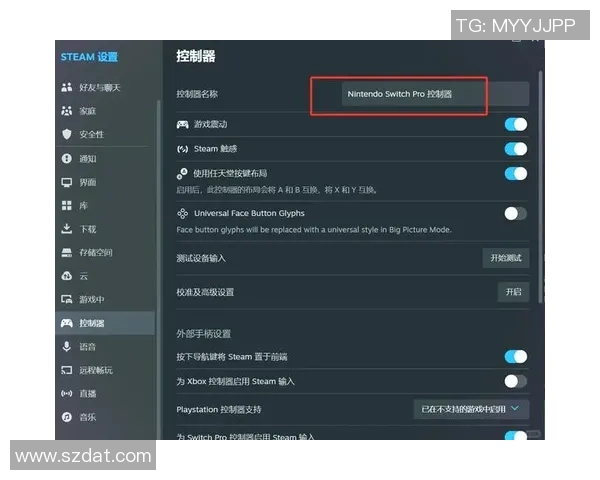Click the In Game (游戏中) icon
Screen dimensions: 600x480
click(67, 299)
